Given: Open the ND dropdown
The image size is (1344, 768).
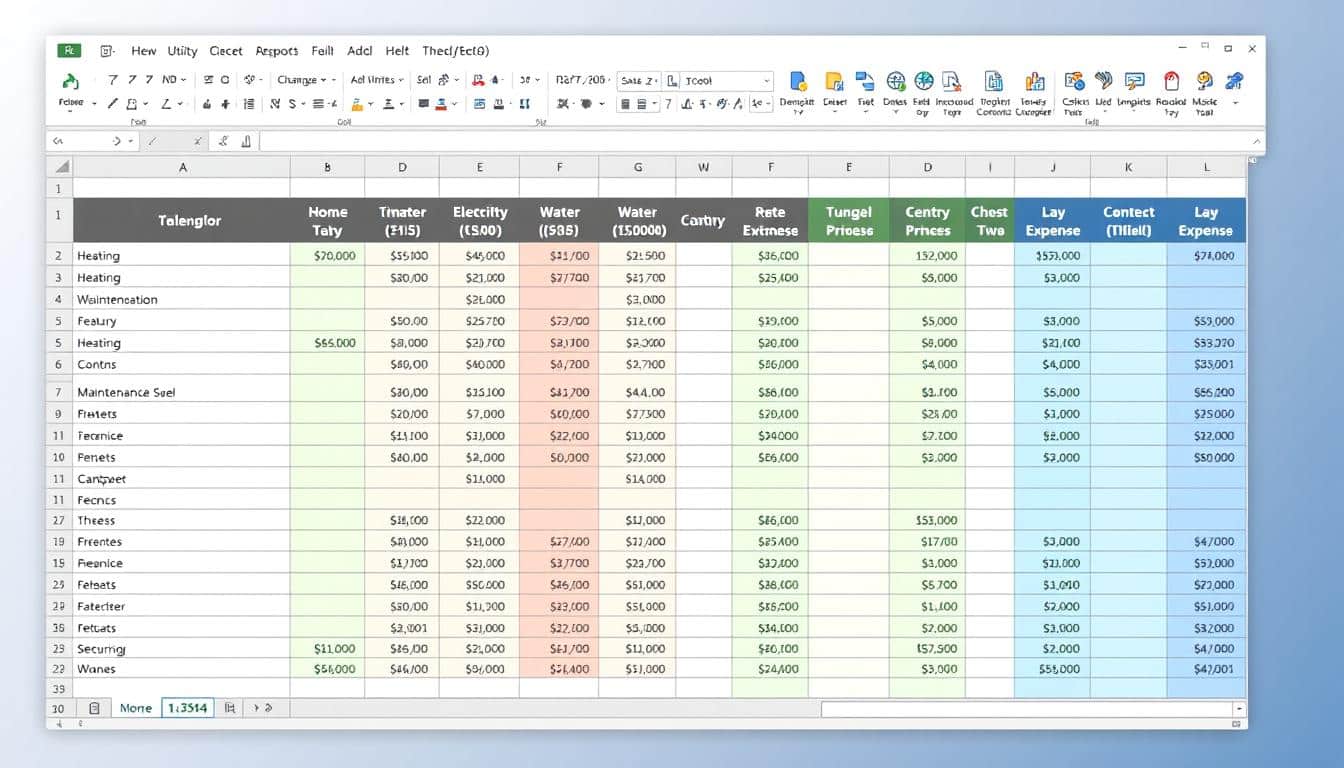Looking at the screenshot, I should (175, 80).
